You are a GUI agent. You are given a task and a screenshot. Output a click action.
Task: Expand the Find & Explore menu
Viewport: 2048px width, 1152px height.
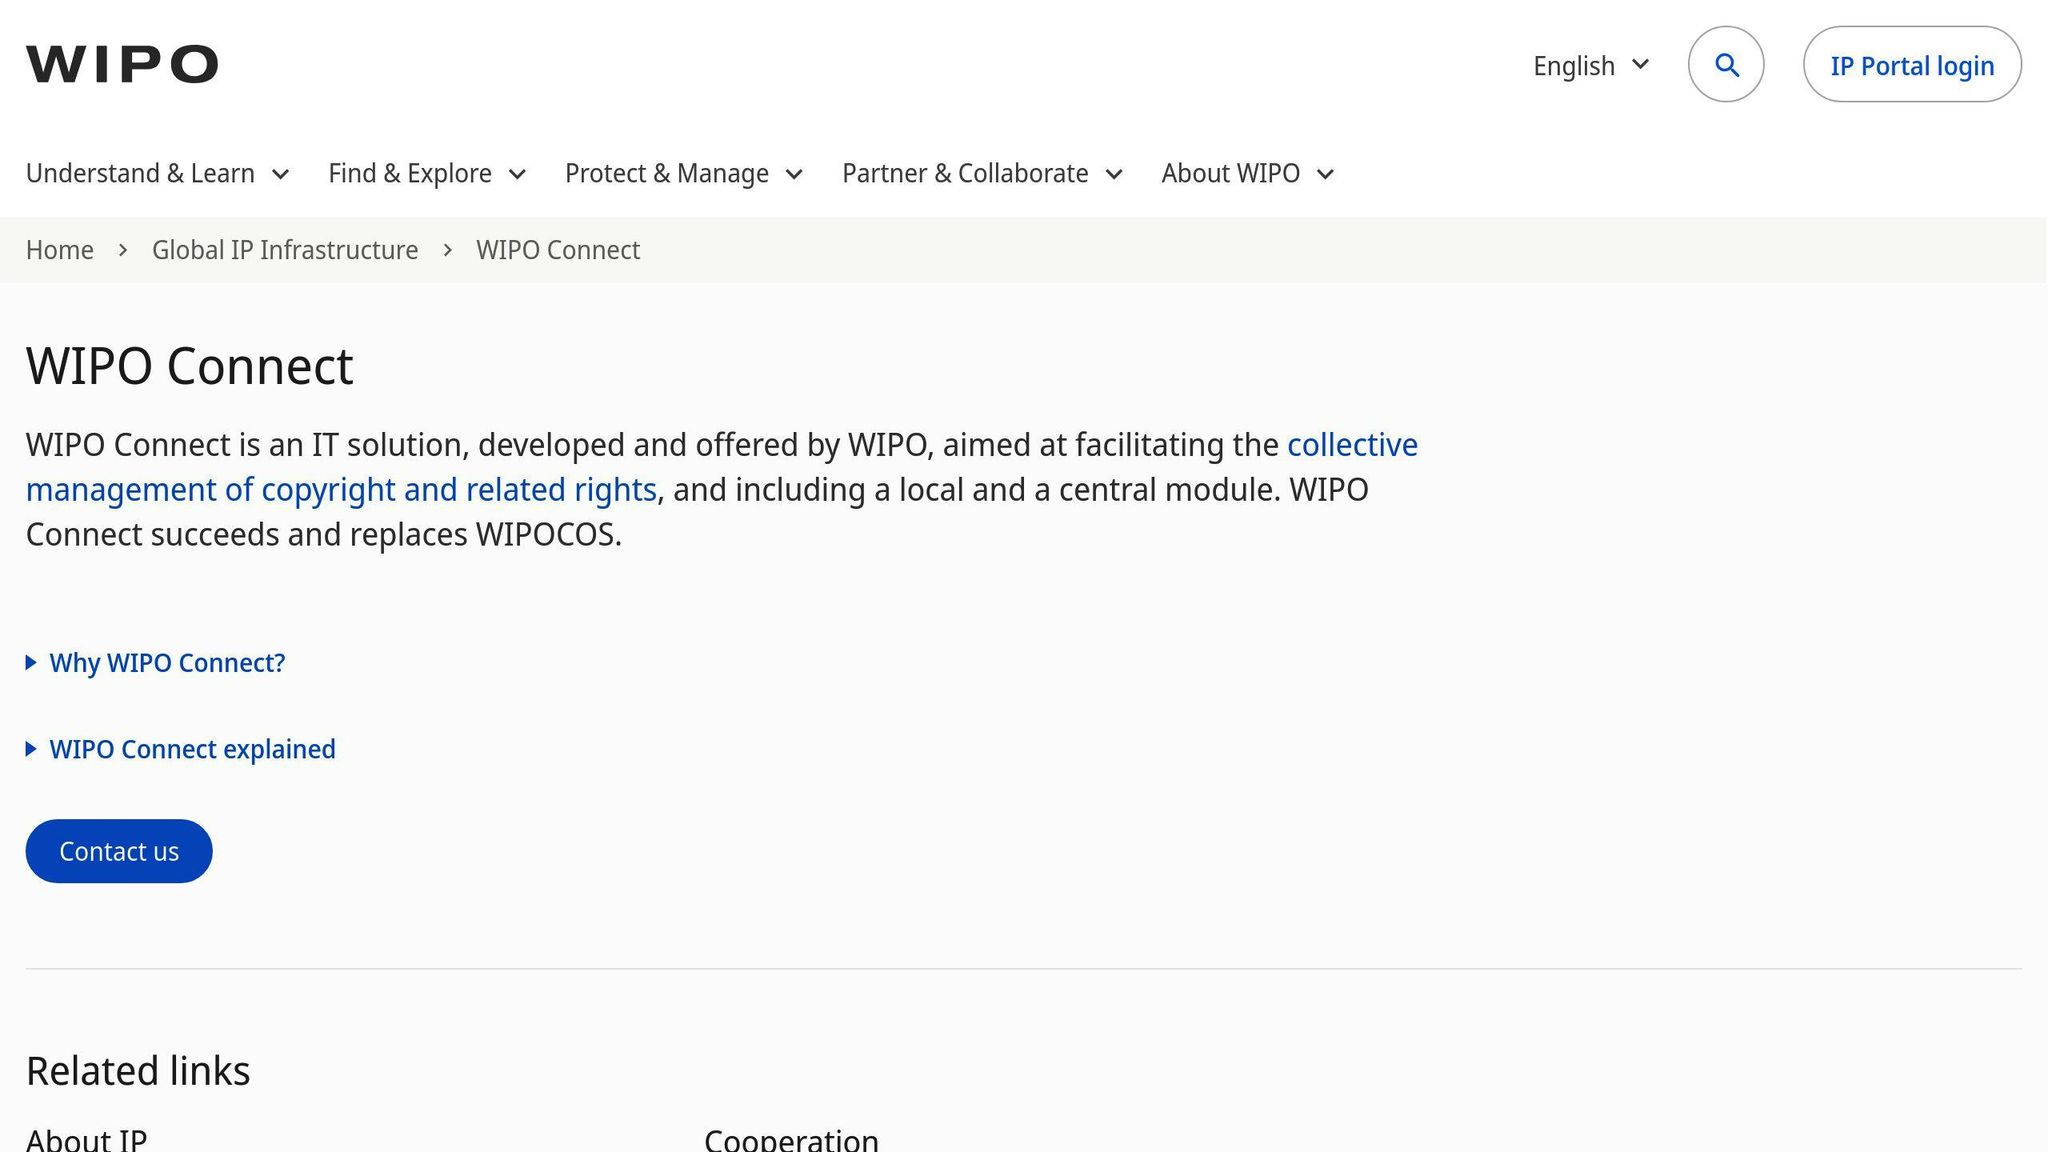click(428, 173)
